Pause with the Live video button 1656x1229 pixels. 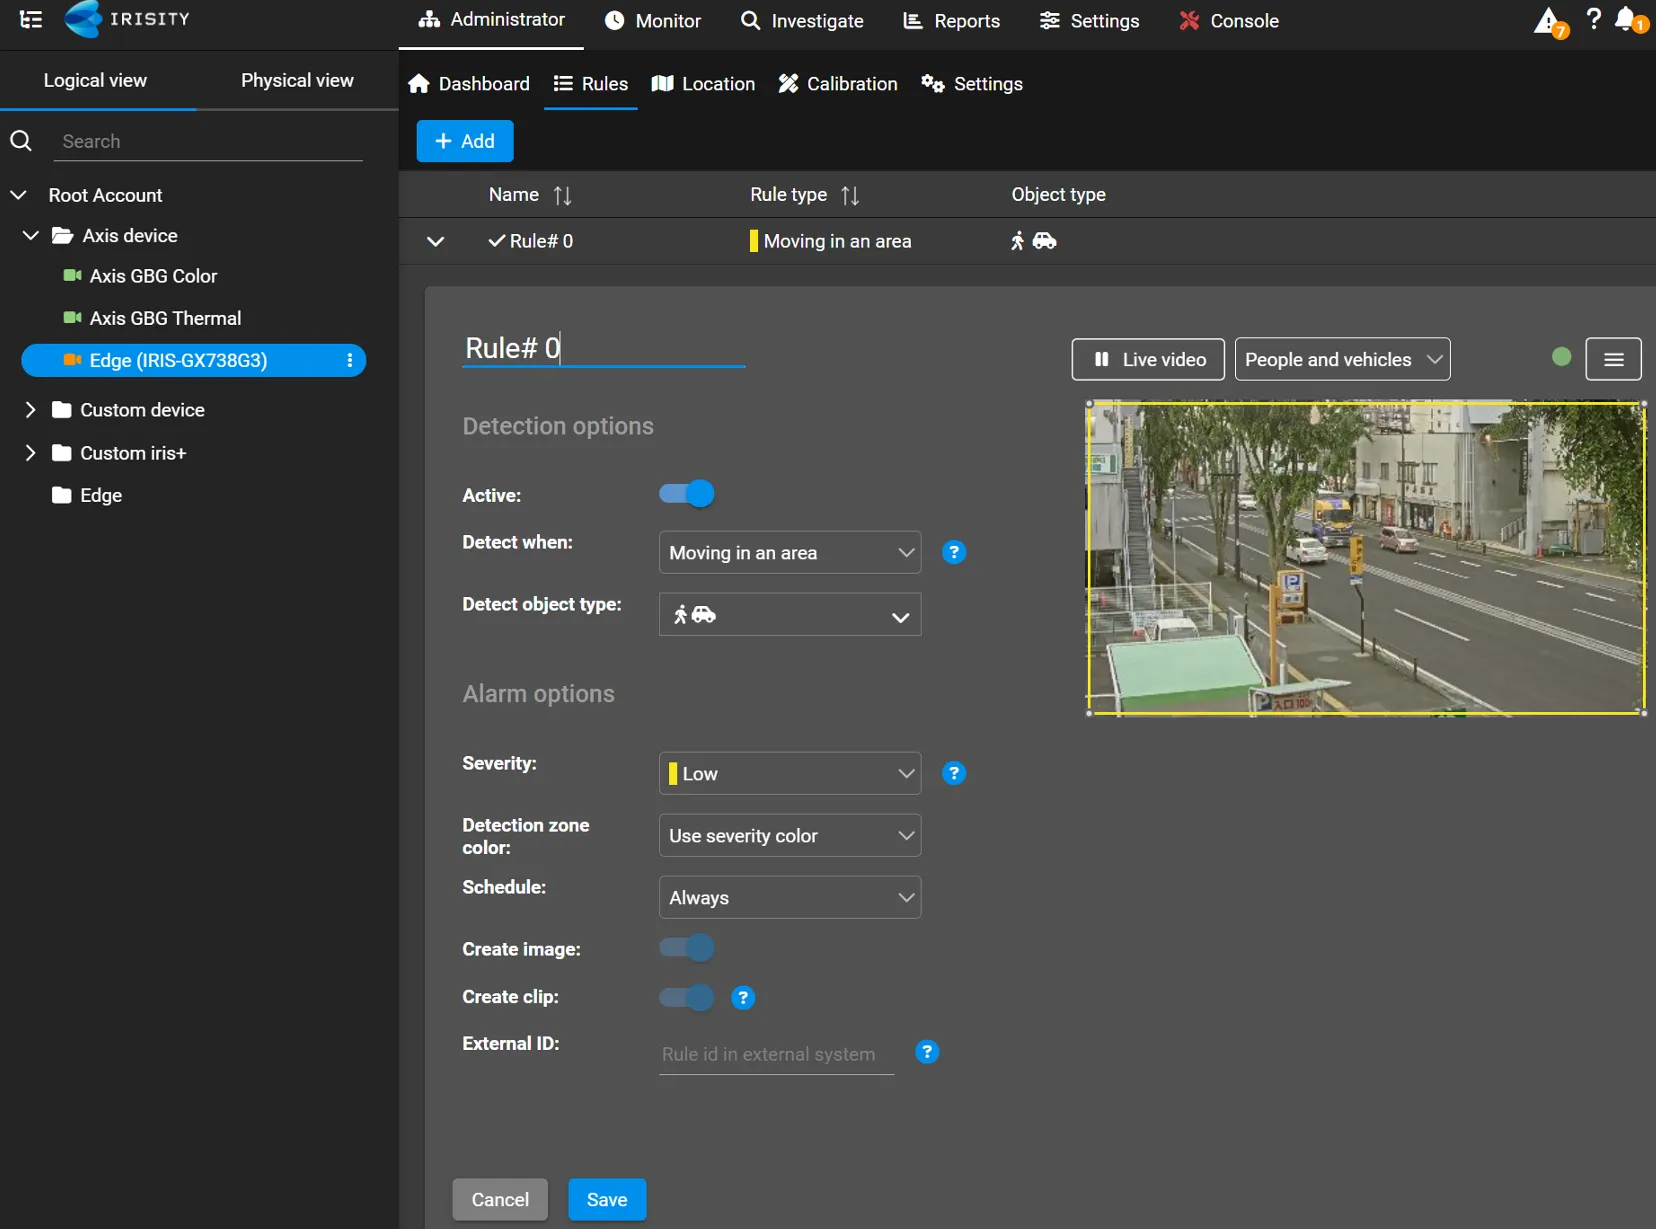pos(1148,359)
